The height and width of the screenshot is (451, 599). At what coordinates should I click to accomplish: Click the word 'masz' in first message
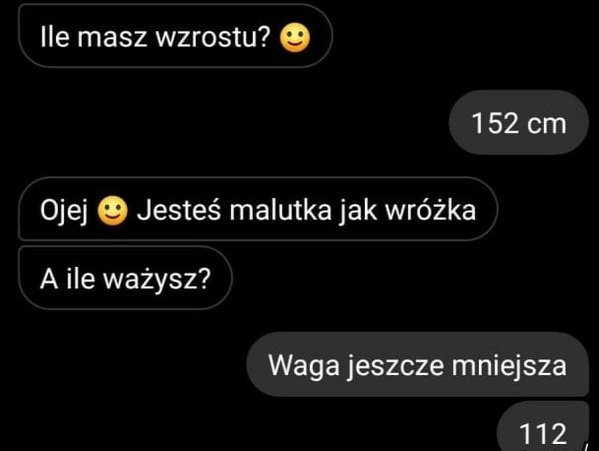pyautogui.click(x=112, y=38)
